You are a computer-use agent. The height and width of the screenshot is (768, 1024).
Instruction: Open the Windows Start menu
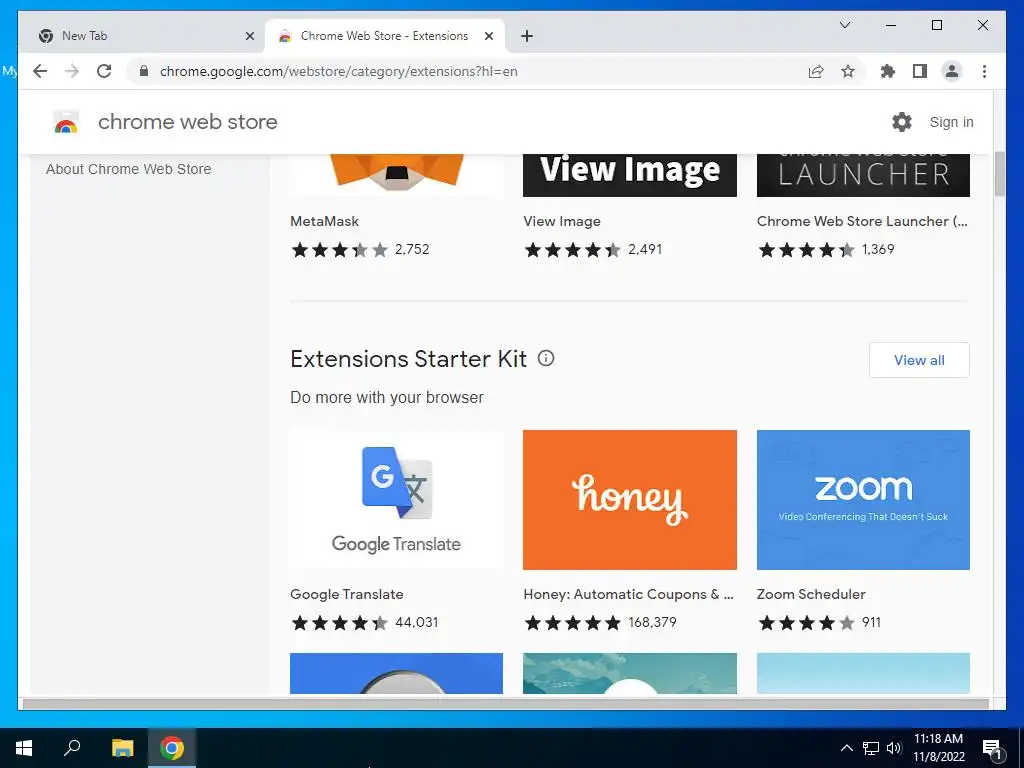[x=24, y=748]
